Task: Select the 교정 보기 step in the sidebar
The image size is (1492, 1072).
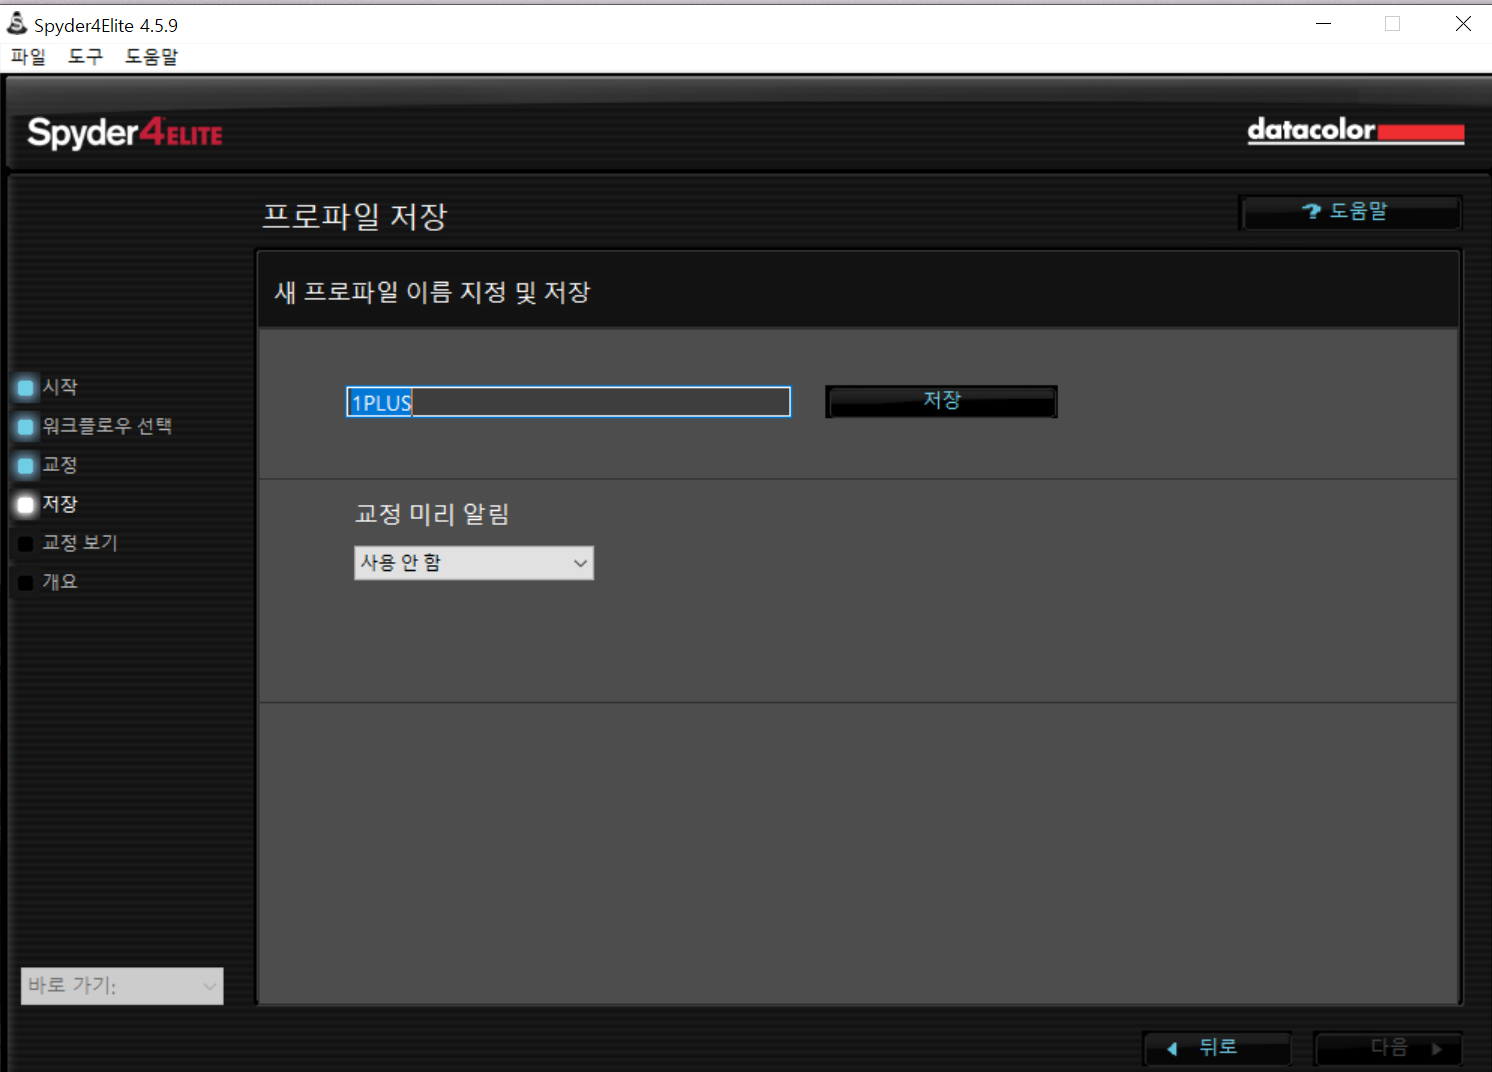Action: [80, 543]
